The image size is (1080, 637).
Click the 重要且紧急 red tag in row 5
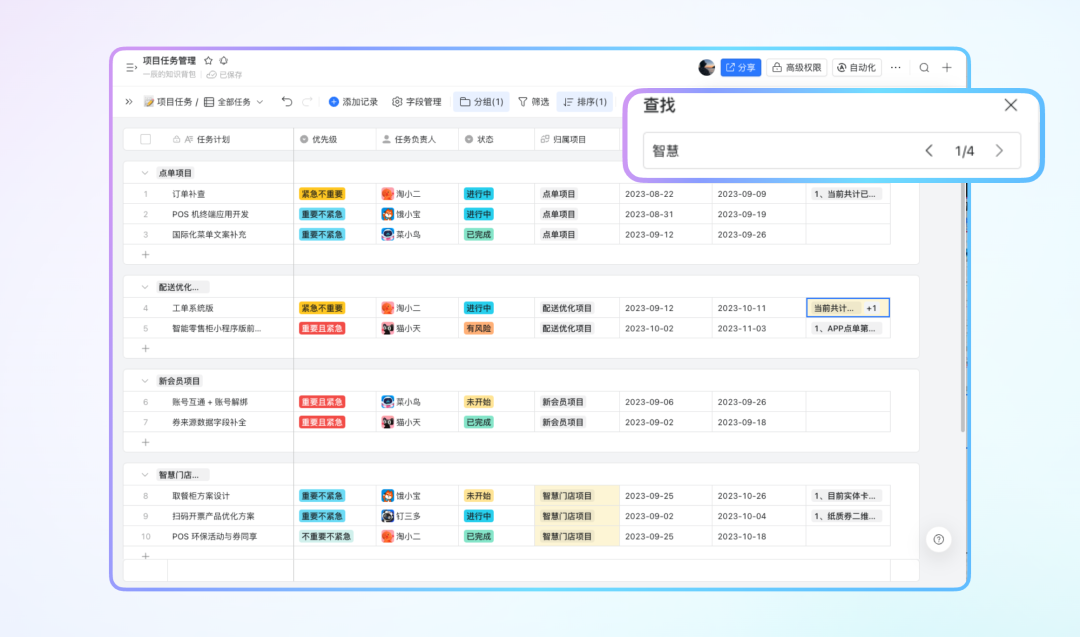(322, 328)
